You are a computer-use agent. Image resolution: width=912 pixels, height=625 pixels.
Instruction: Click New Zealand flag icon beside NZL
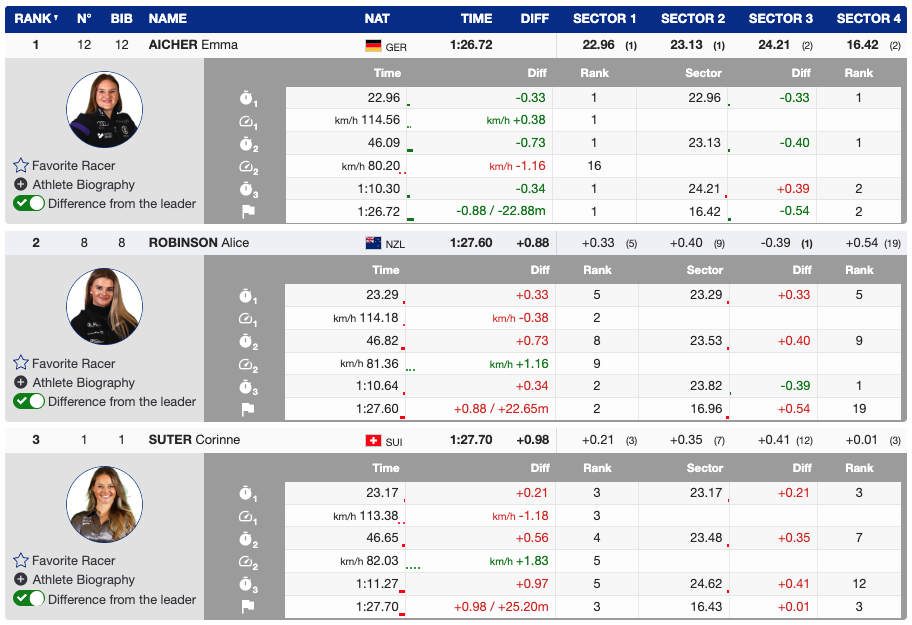pyautogui.click(x=373, y=243)
